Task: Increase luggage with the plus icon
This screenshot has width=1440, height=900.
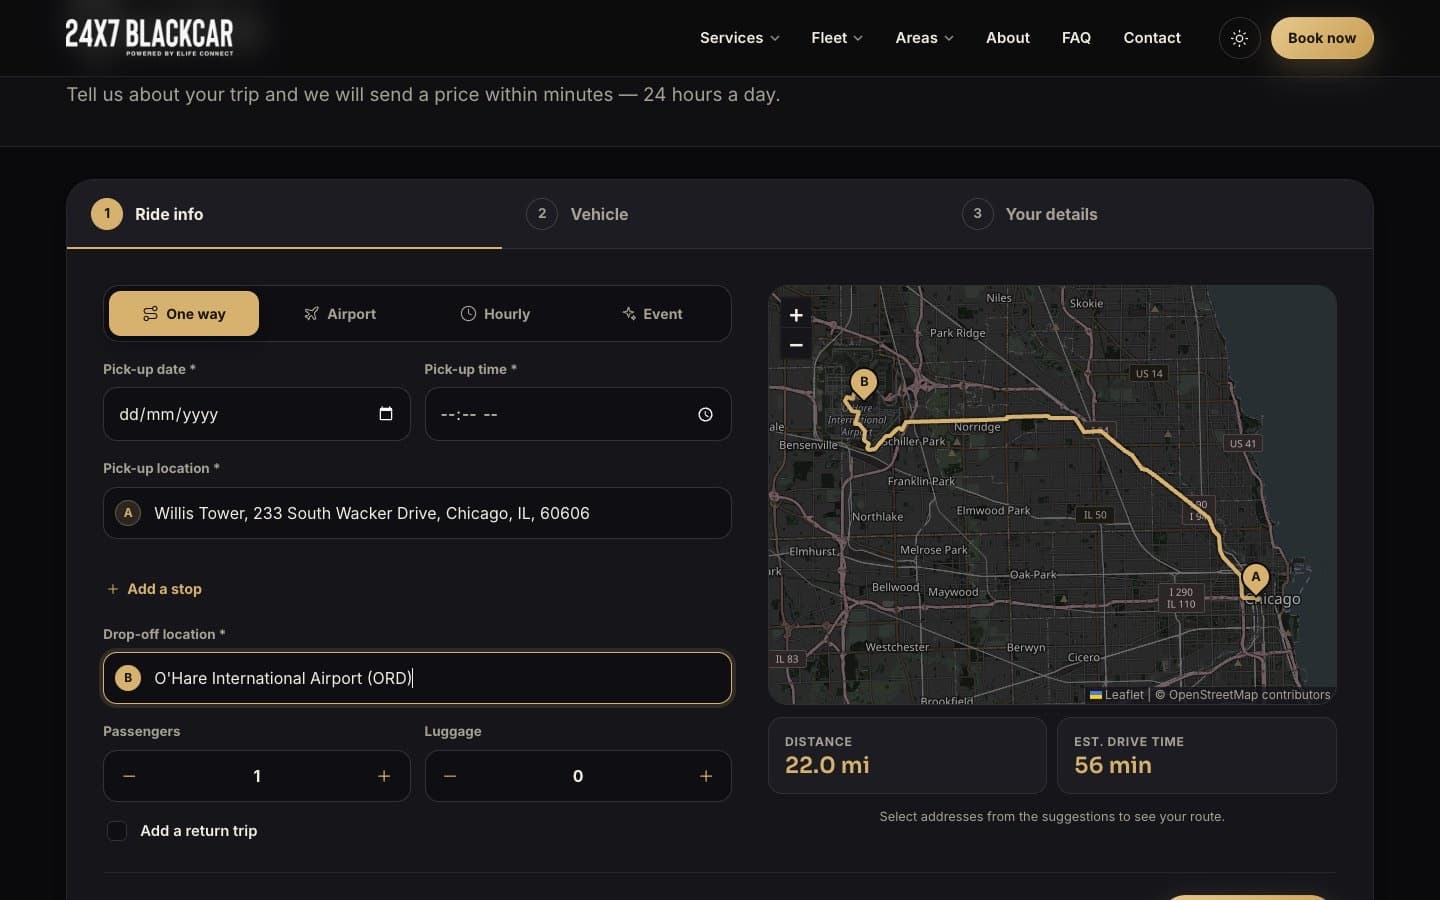Action: pyautogui.click(x=706, y=776)
